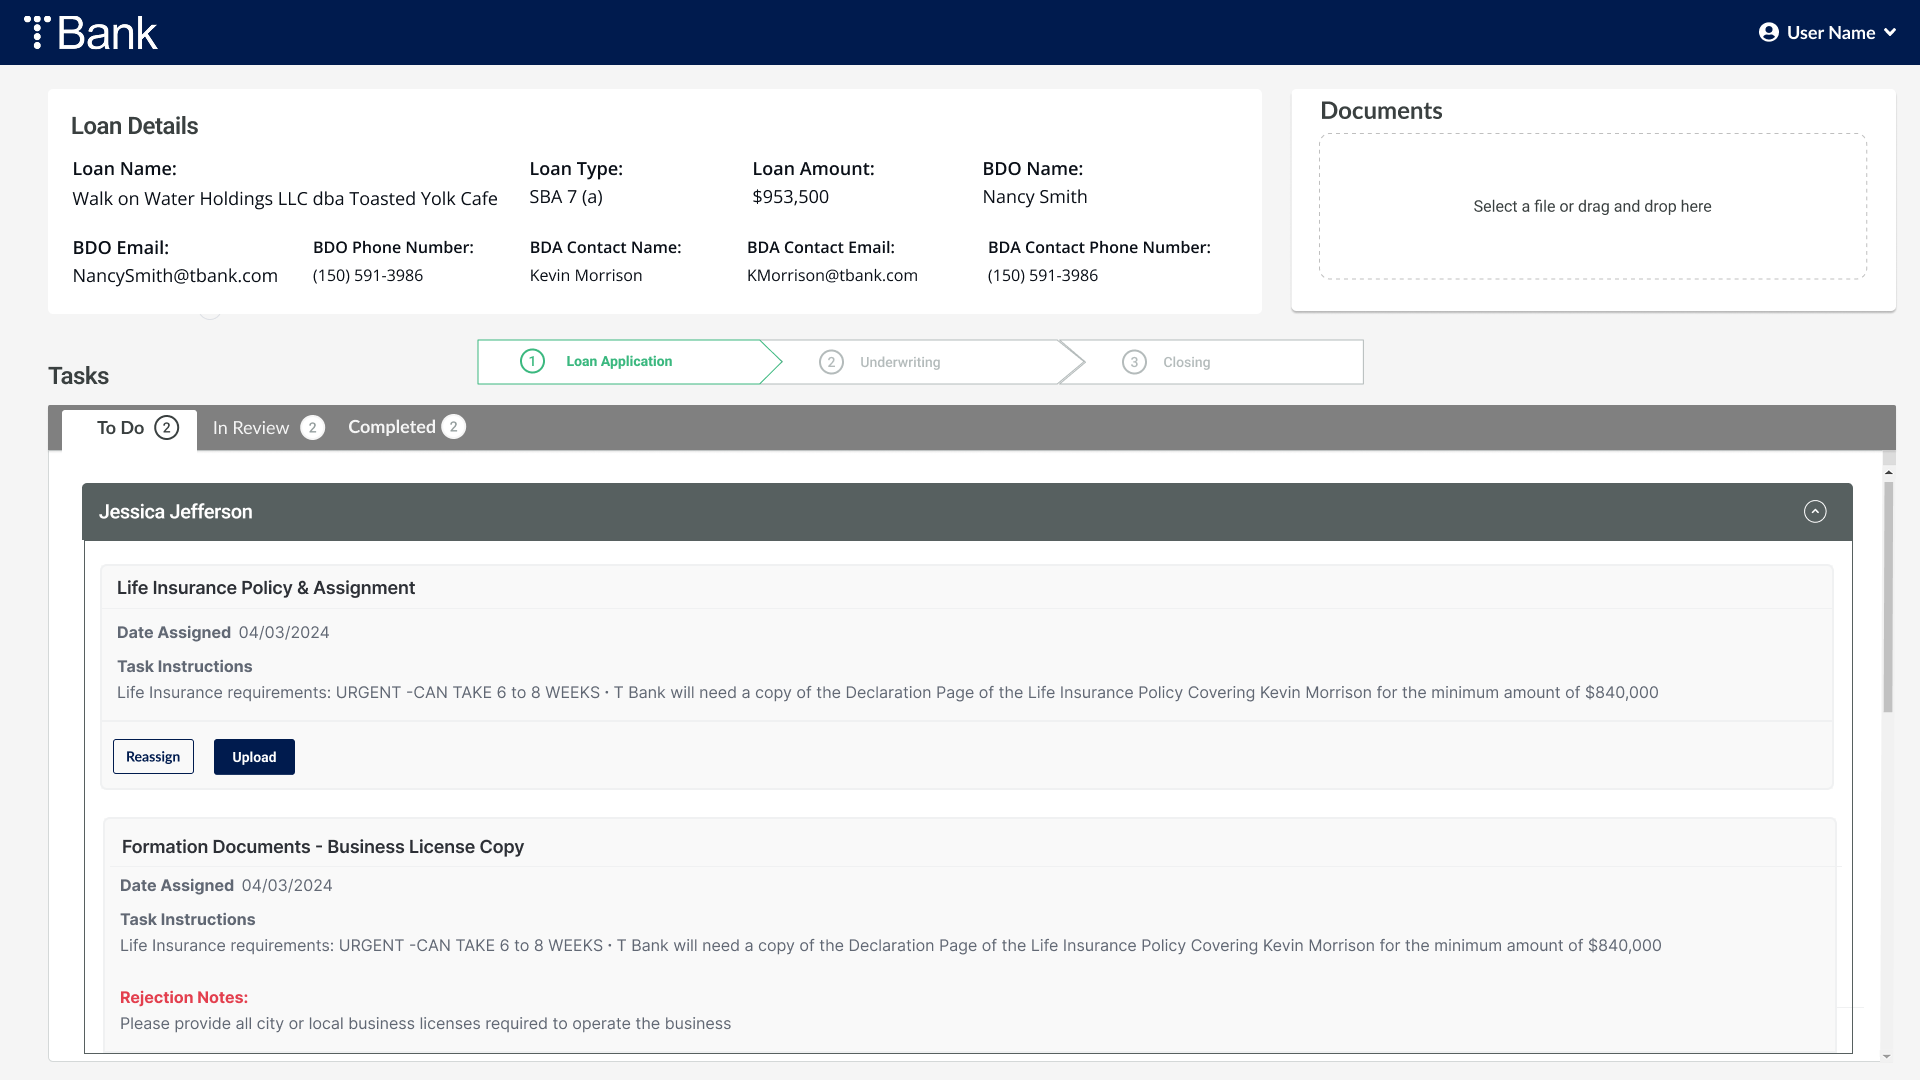Open the User Name dropdown arrow
This screenshot has width=1920, height=1080.
tap(1890, 33)
